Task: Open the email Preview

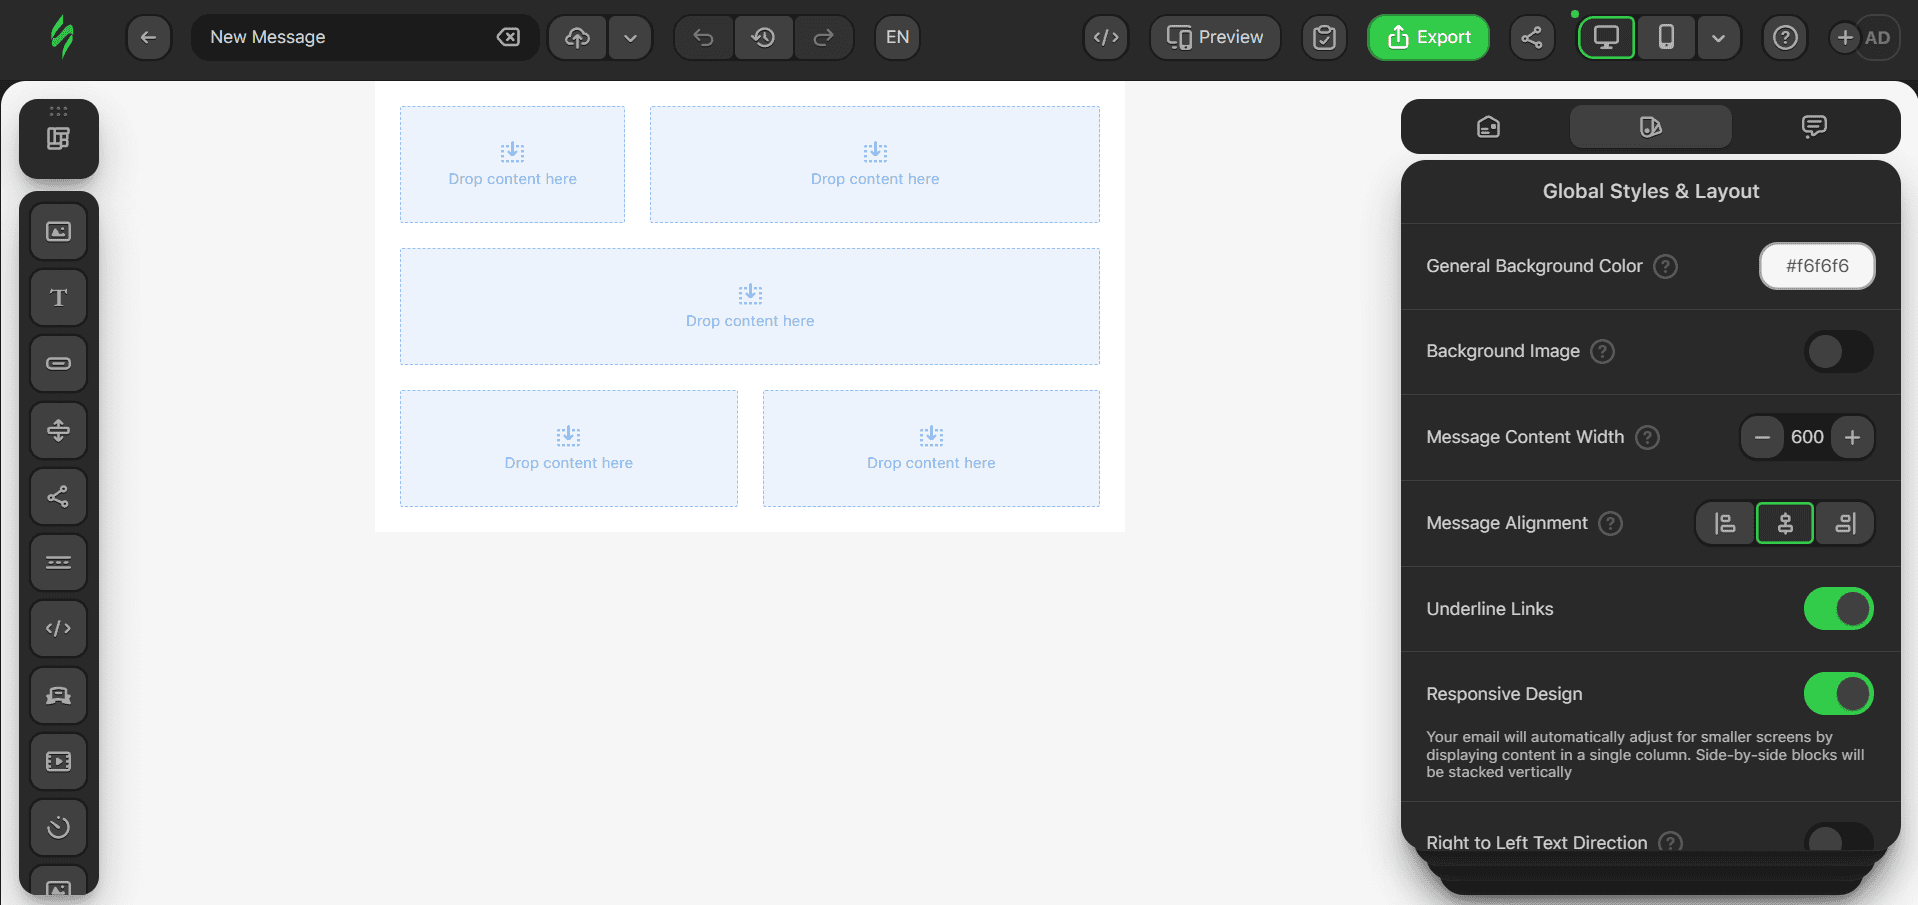Action: pos(1215,38)
